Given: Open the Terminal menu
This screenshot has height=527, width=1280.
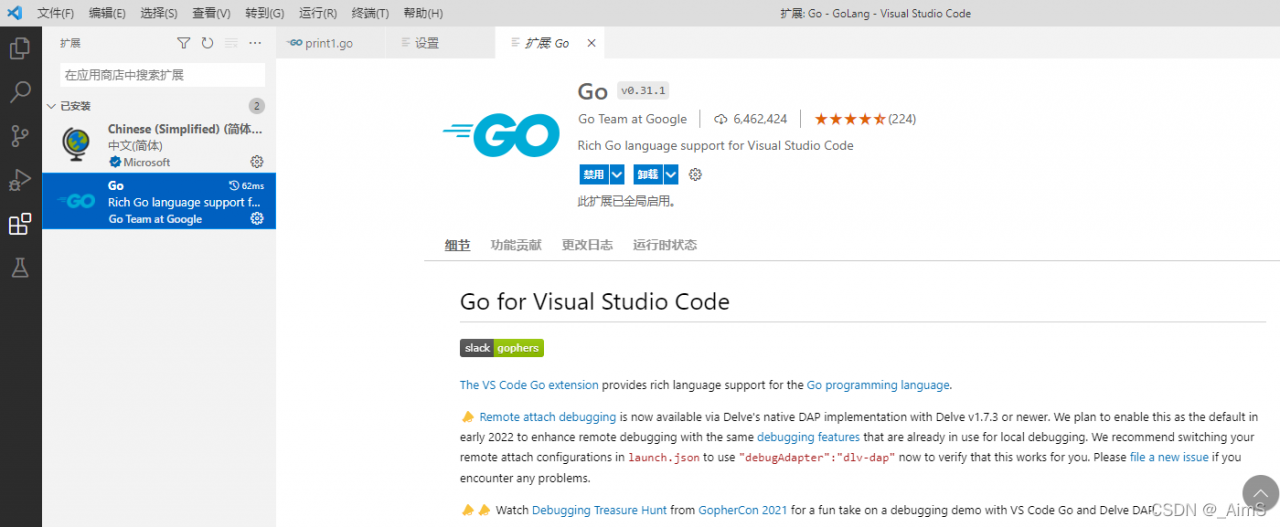Looking at the screenshot, I should click(x=370, y=13).
